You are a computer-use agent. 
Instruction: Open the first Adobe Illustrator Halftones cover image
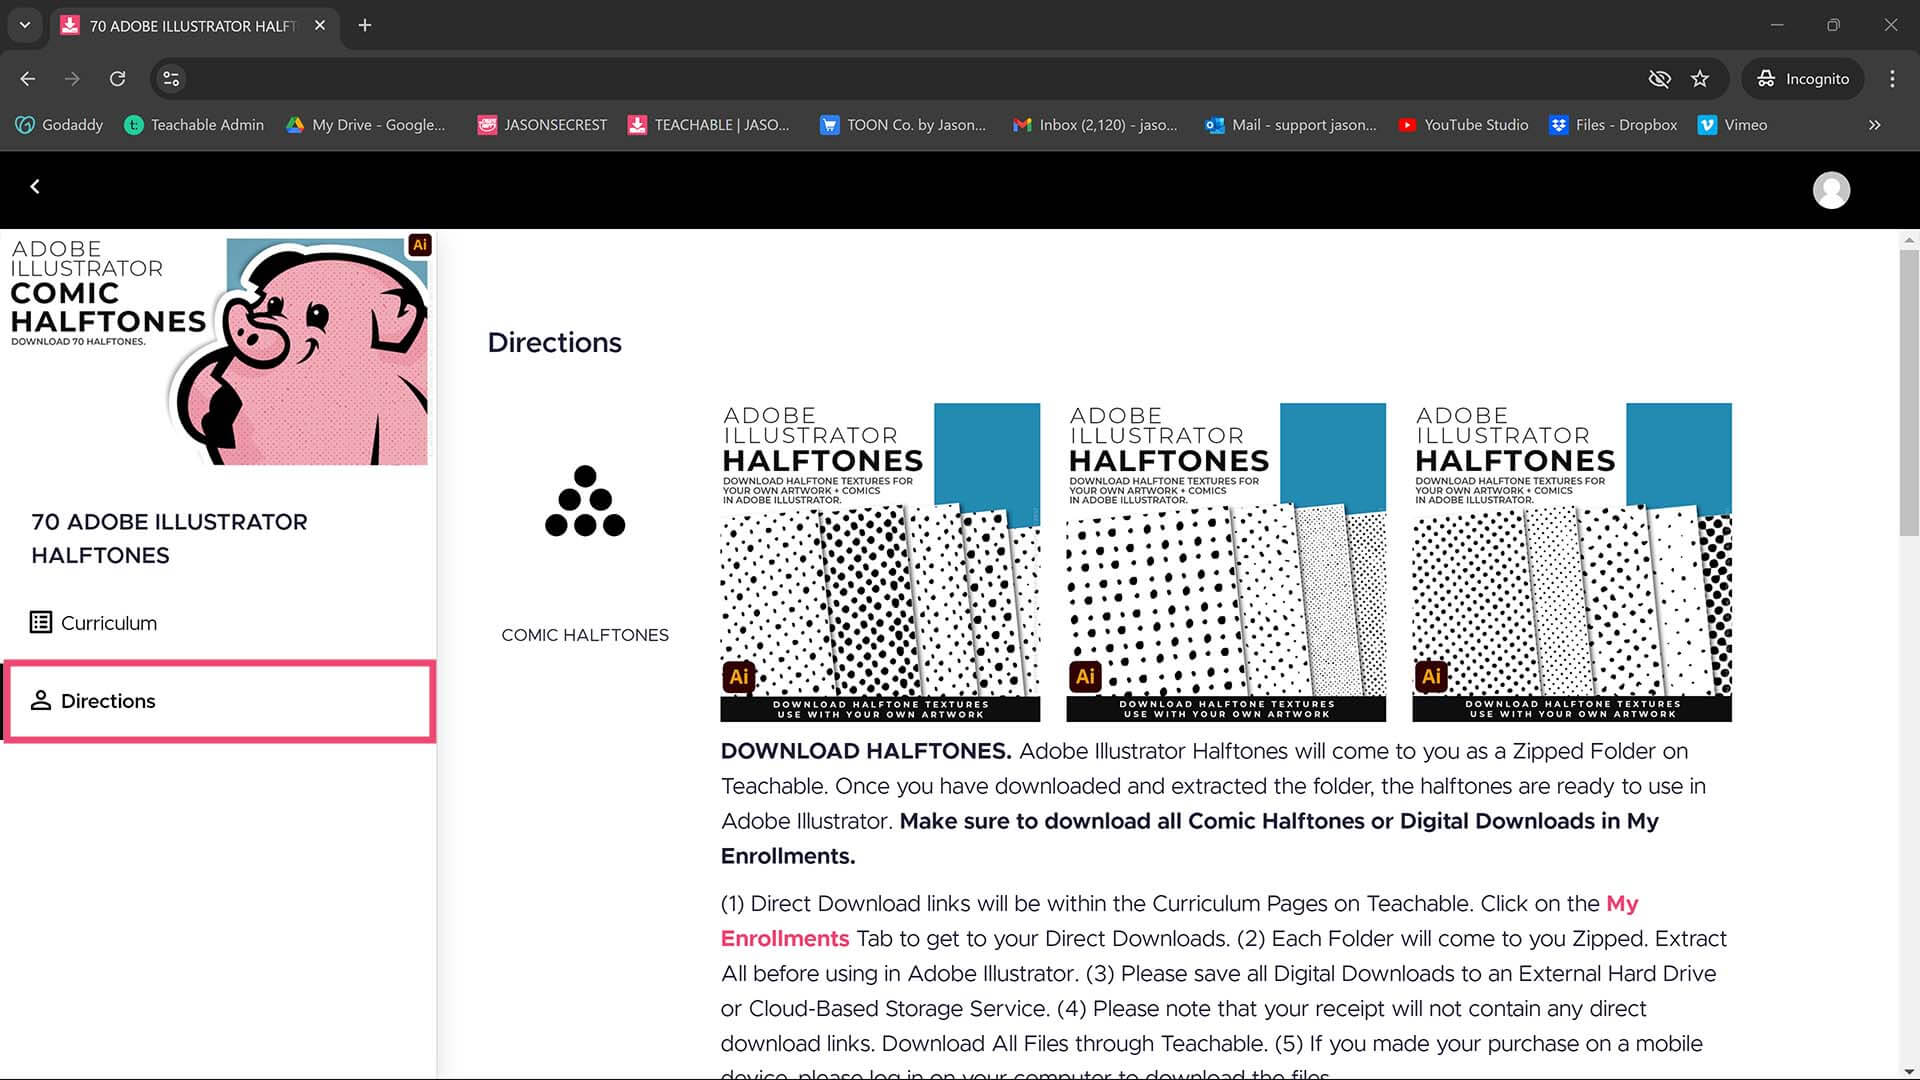coord(880,562)
